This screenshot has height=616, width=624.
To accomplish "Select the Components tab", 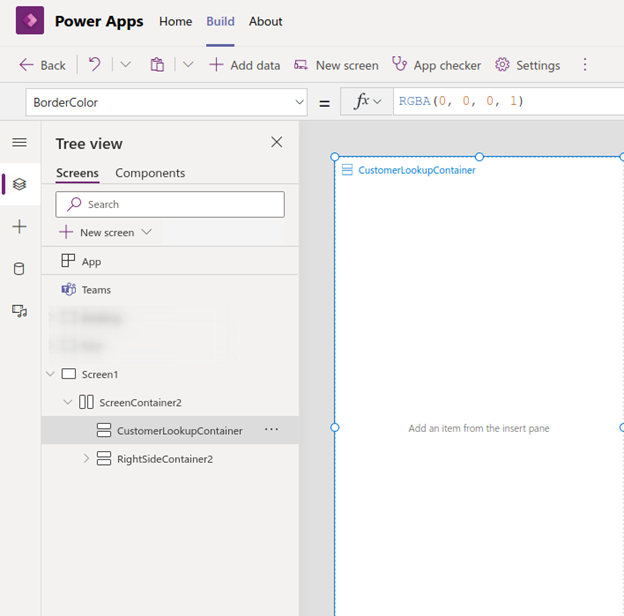I will [150, 173].
